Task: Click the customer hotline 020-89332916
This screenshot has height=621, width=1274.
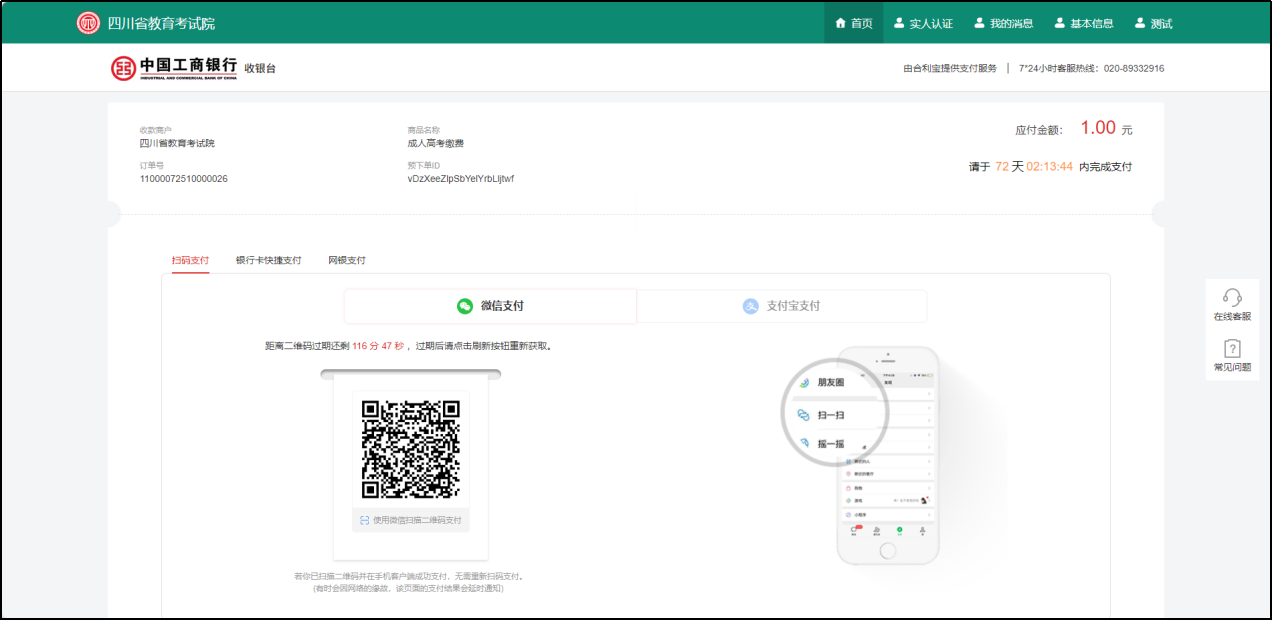Action: tap(1134, 69)
